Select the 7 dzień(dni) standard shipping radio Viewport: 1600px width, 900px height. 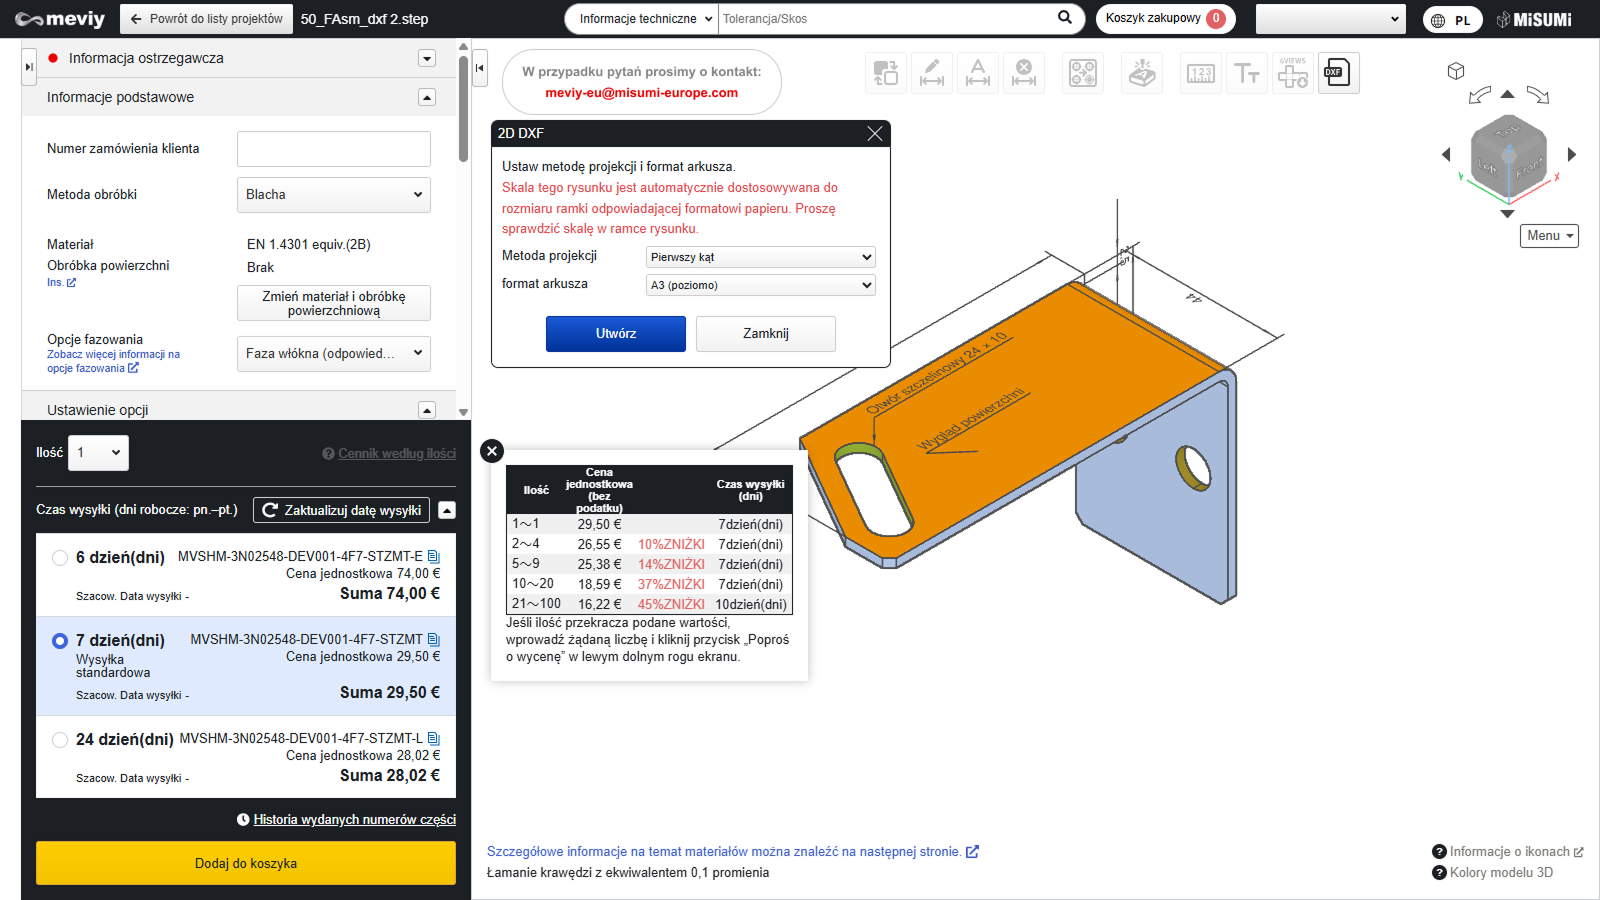coord(60,641)
